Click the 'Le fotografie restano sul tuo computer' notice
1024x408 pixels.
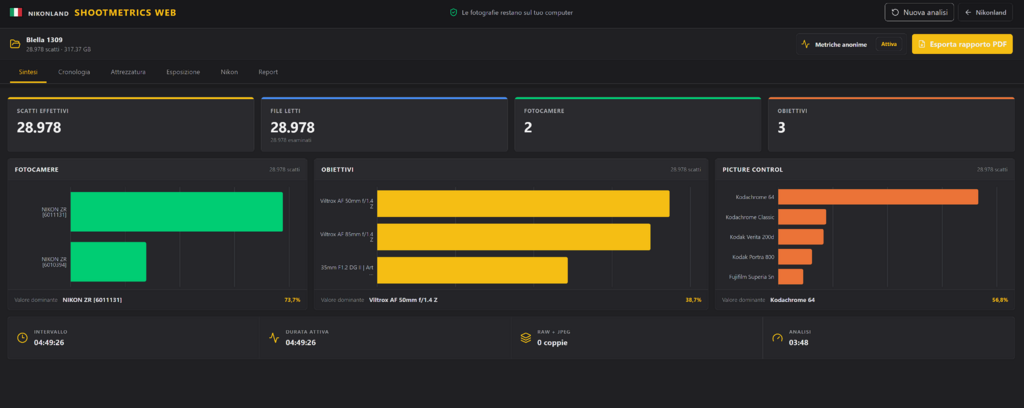517,12
